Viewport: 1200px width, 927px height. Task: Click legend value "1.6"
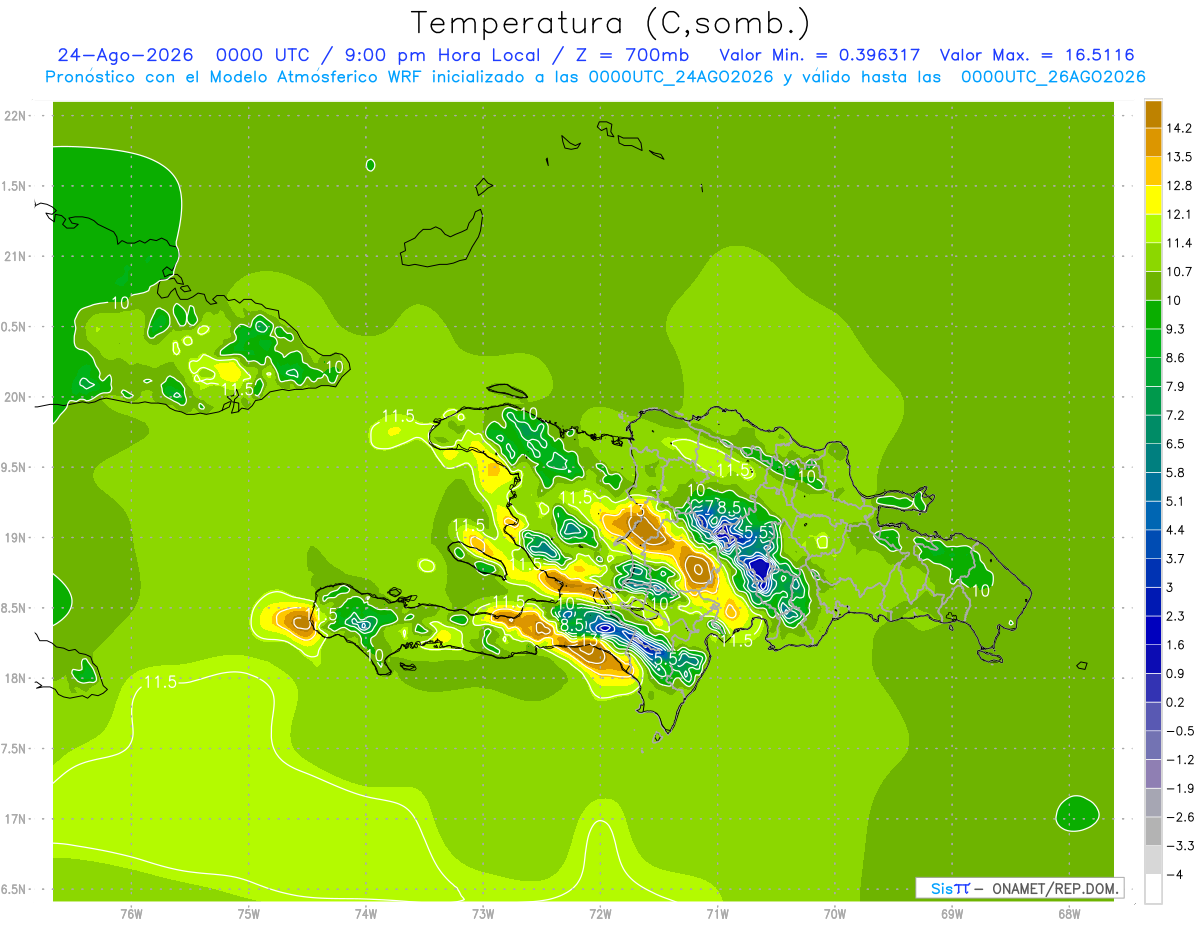(1176, 645)
